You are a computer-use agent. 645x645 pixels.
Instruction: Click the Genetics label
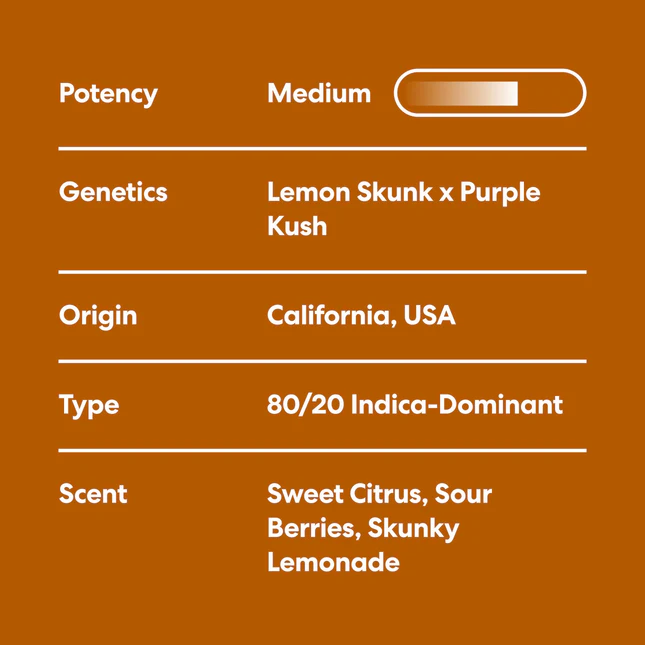click(113, 192)
